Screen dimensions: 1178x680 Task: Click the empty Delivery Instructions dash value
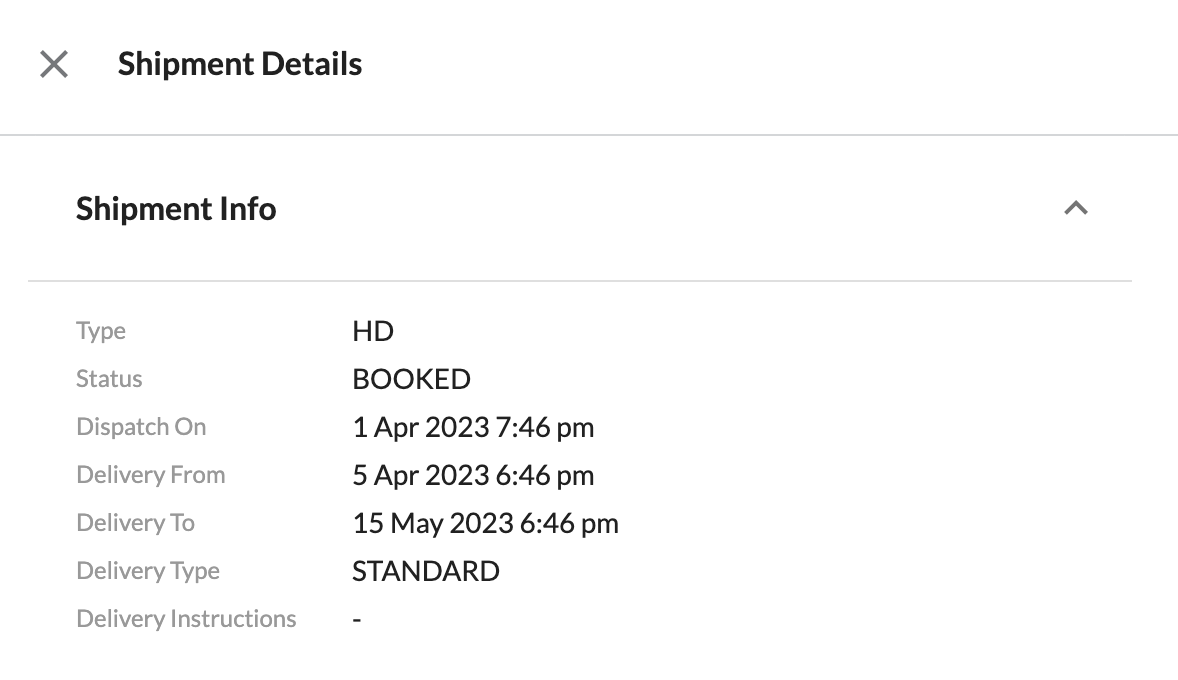[357, 620]
